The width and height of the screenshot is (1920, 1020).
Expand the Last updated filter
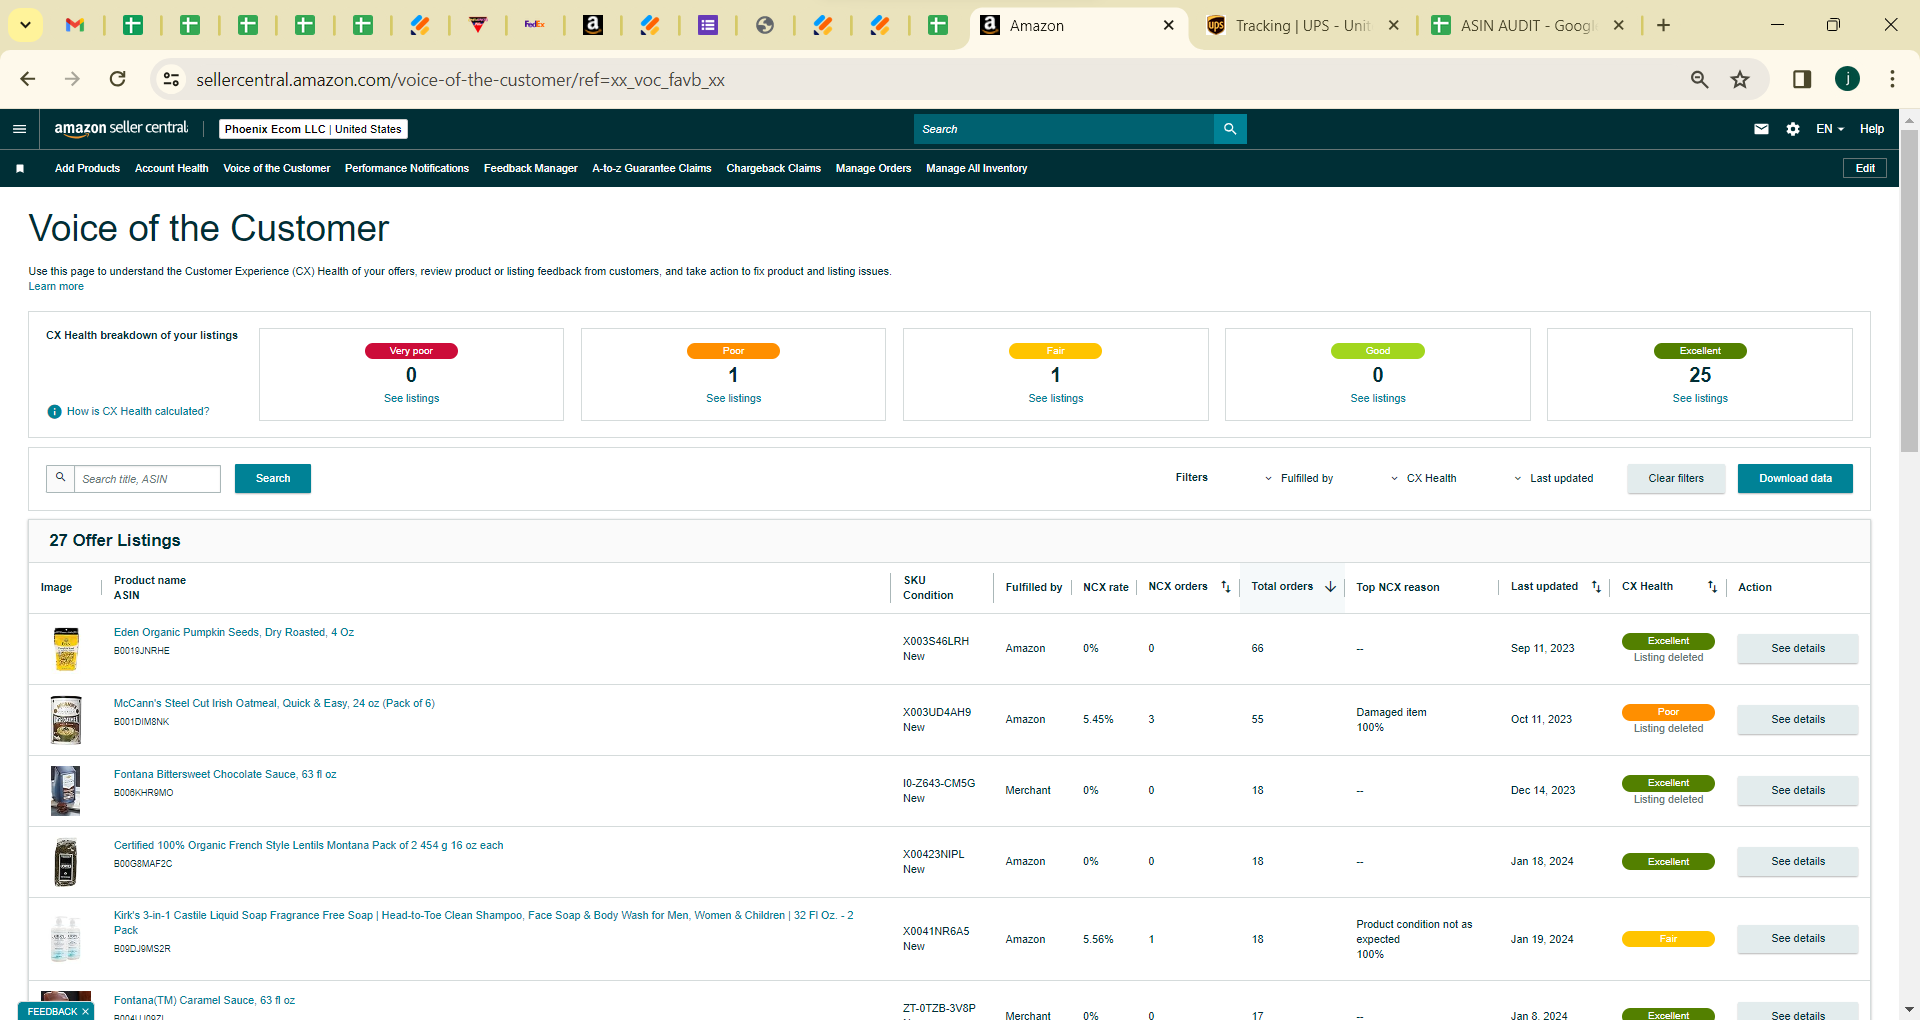[x=1554, y=479]
